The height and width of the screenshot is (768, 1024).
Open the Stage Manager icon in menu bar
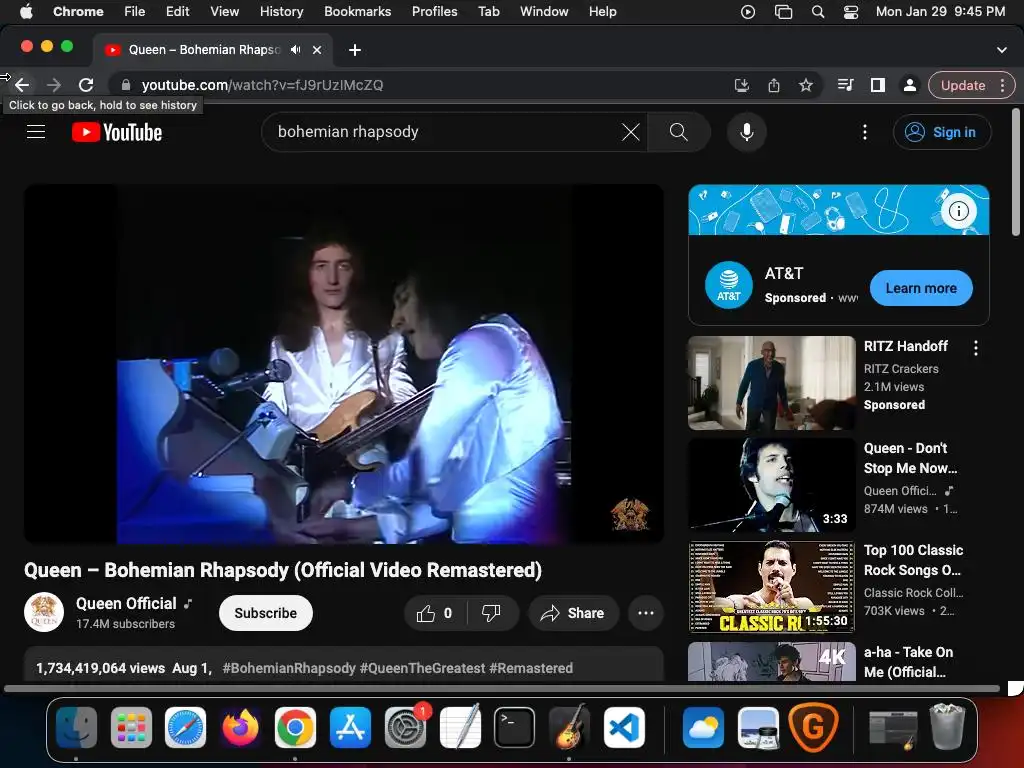[x=783, y=12]
